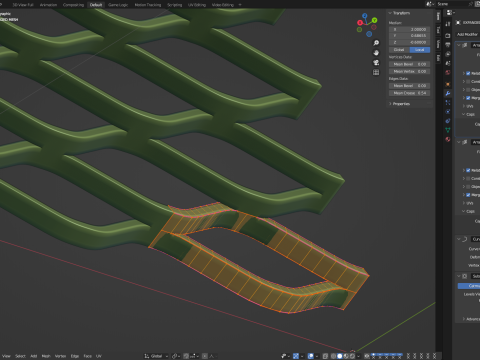Open the Mesh menu in viewport header

tap(46, 356)
